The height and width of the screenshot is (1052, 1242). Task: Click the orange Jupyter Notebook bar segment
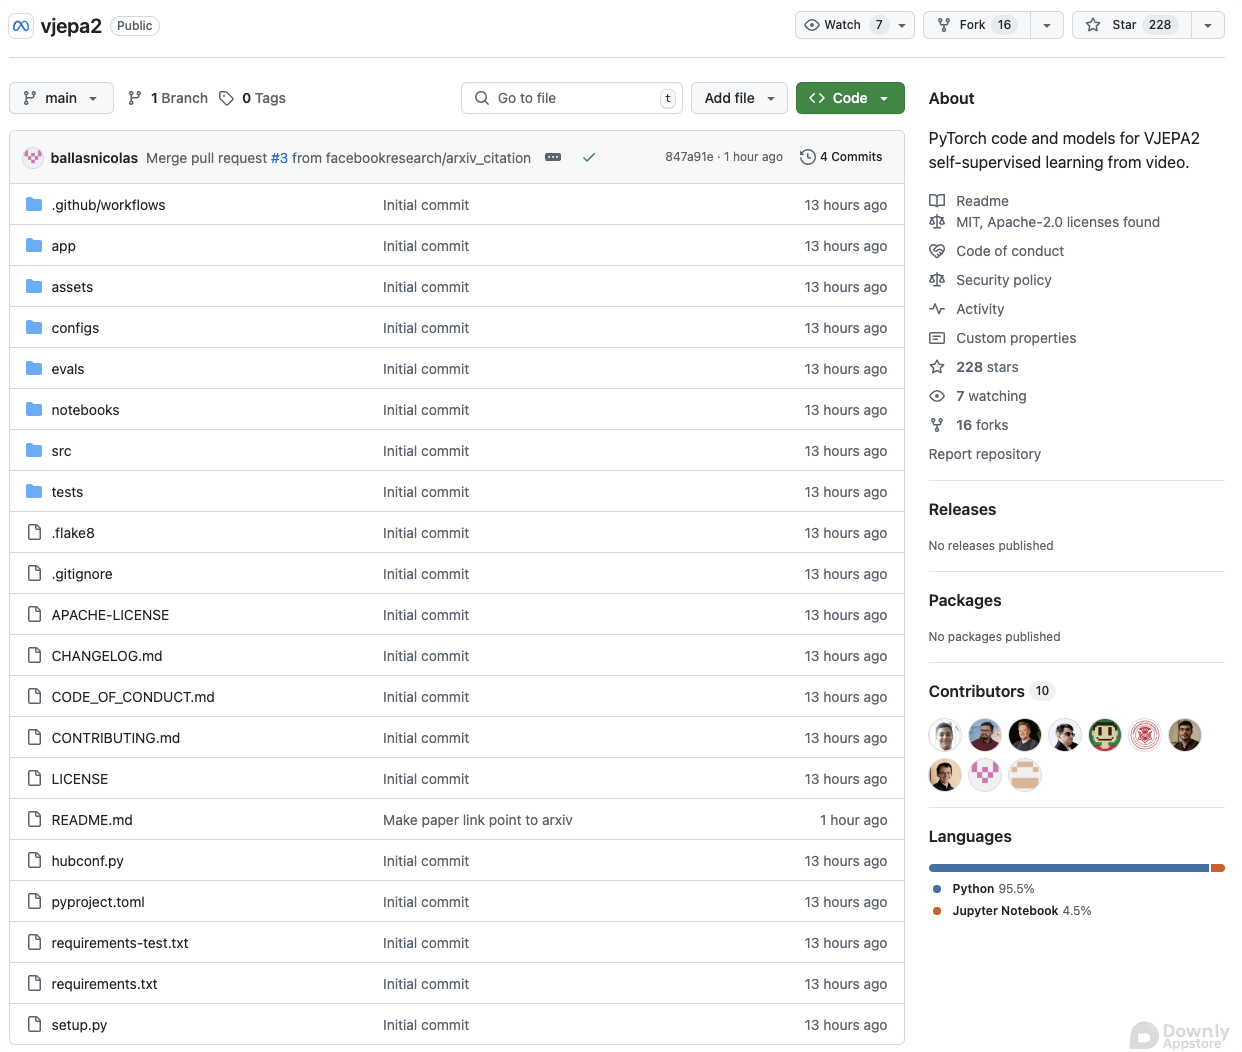[1217, 868]
